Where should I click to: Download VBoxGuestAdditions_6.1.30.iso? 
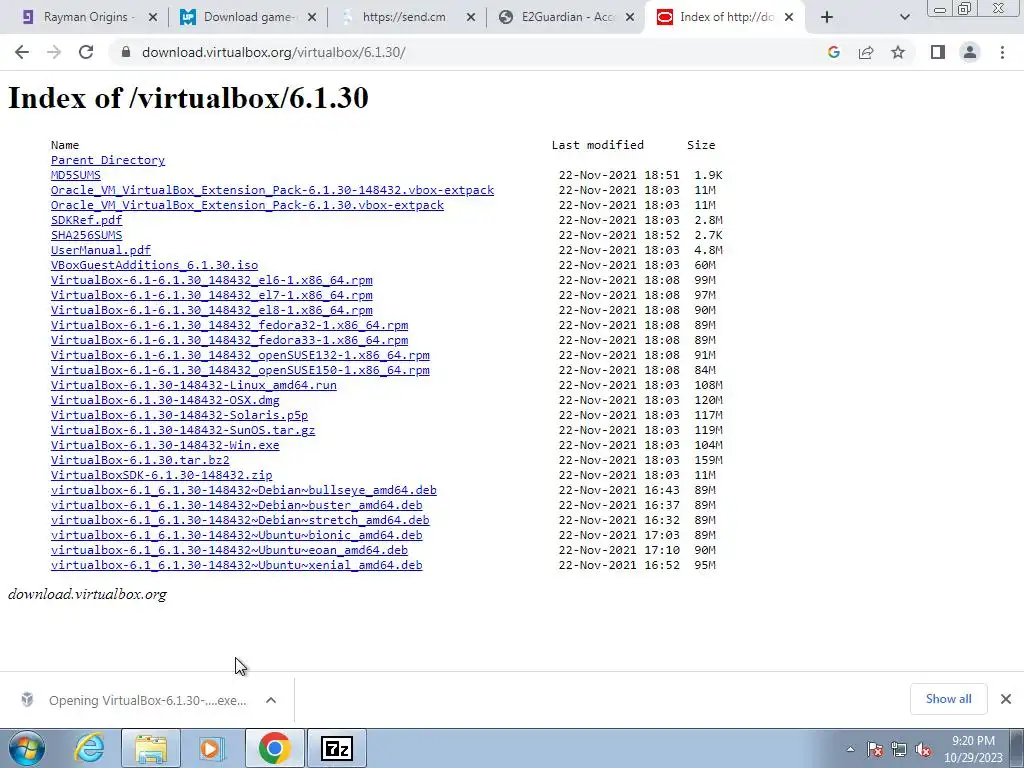154,265
